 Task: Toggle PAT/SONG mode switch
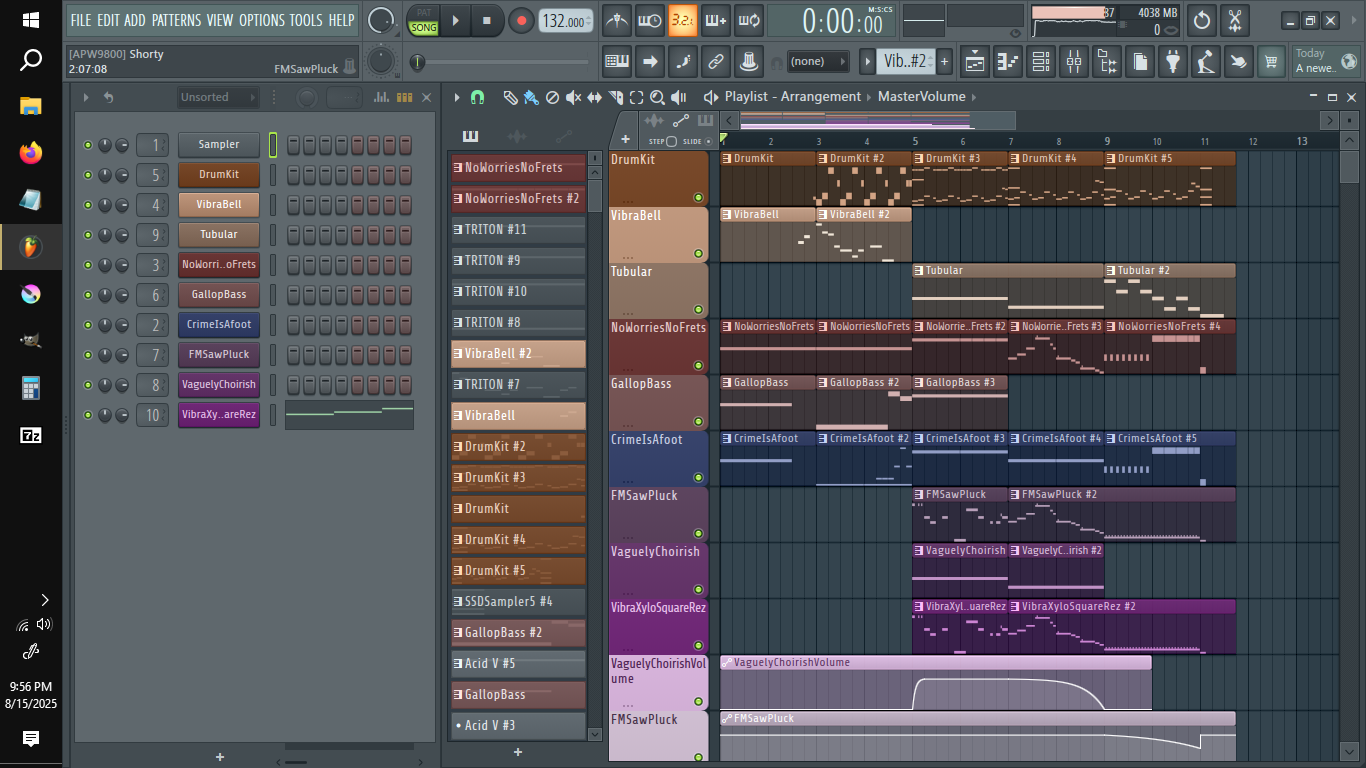pos(424,21)
